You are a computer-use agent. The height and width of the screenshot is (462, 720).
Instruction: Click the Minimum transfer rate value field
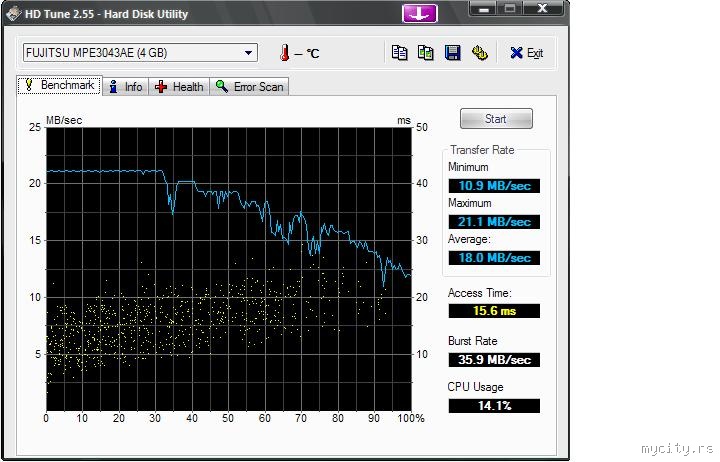click(x=494, y=186)
